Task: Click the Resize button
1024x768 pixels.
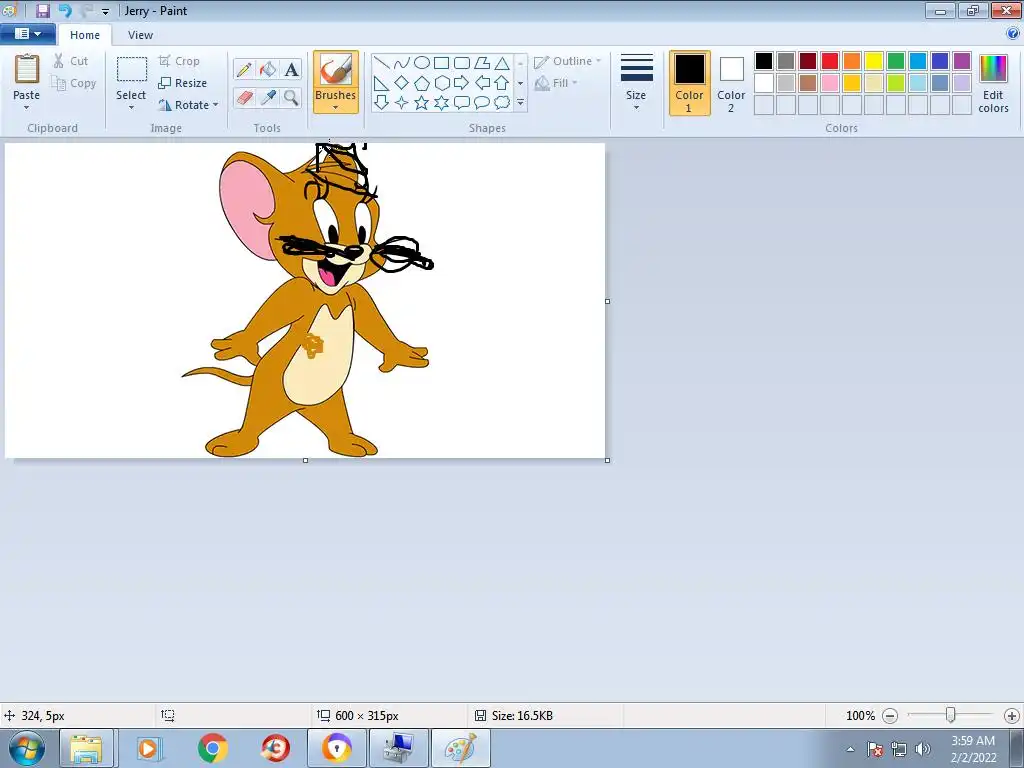Action: click(x=183, y=83)
